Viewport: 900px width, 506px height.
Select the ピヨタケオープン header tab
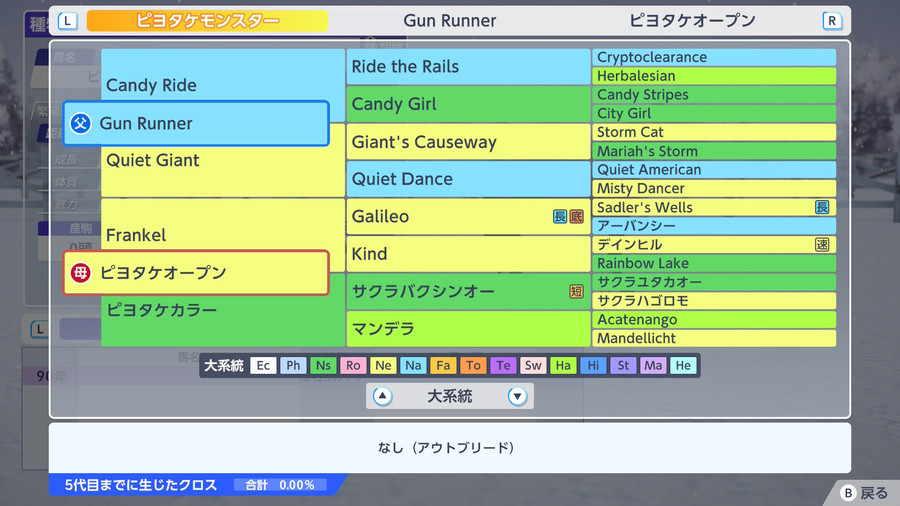point(692,21)
